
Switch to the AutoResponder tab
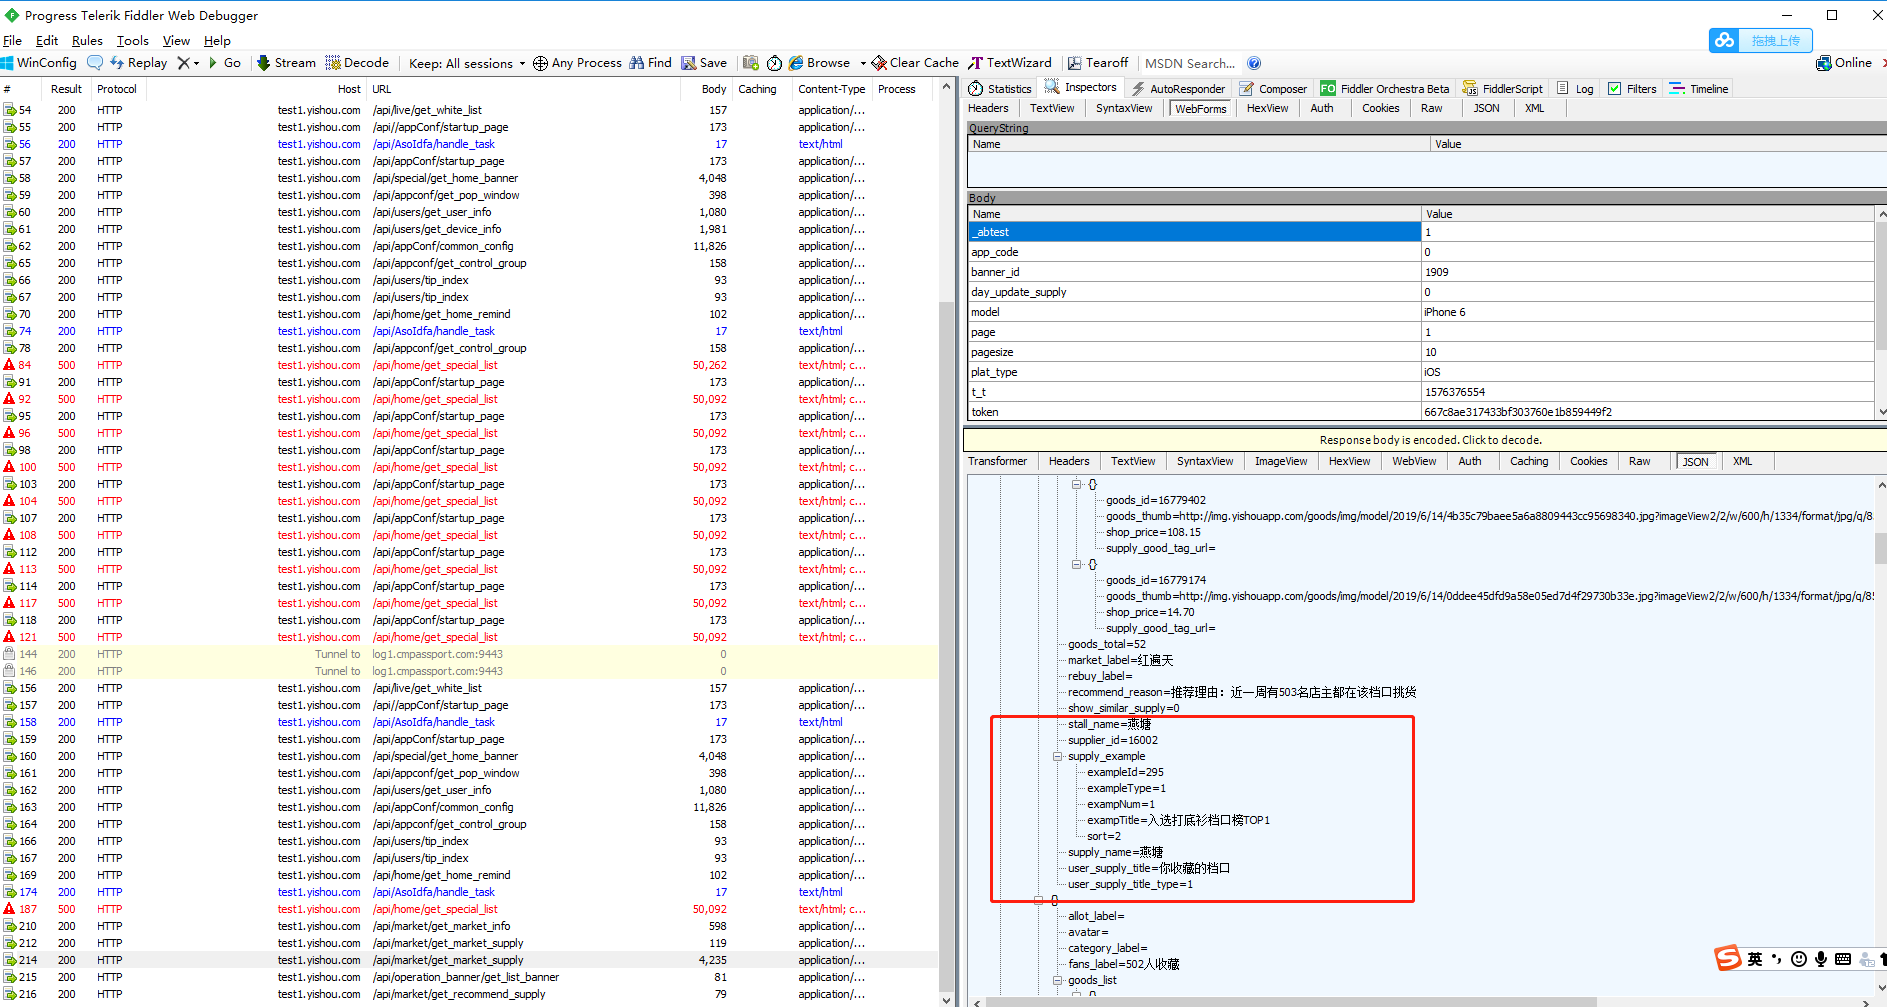(1178, 89)
